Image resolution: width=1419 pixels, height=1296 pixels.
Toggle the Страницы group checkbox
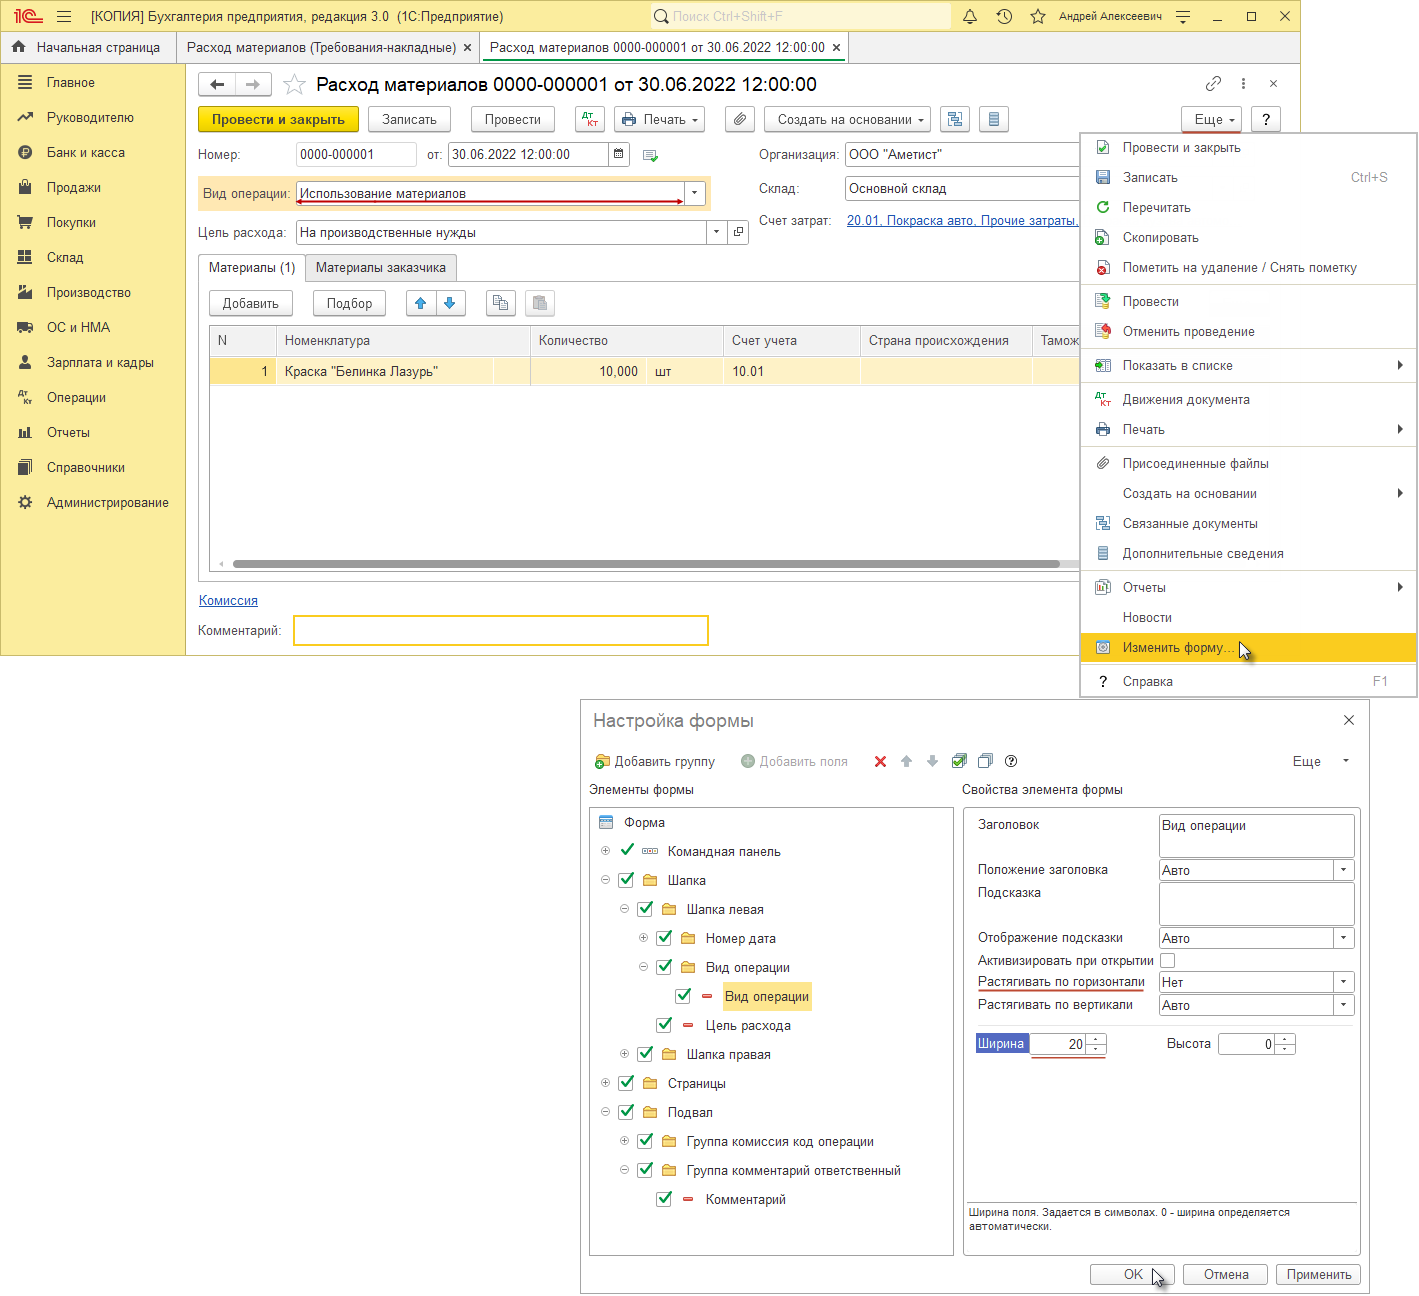(626, 1083)
